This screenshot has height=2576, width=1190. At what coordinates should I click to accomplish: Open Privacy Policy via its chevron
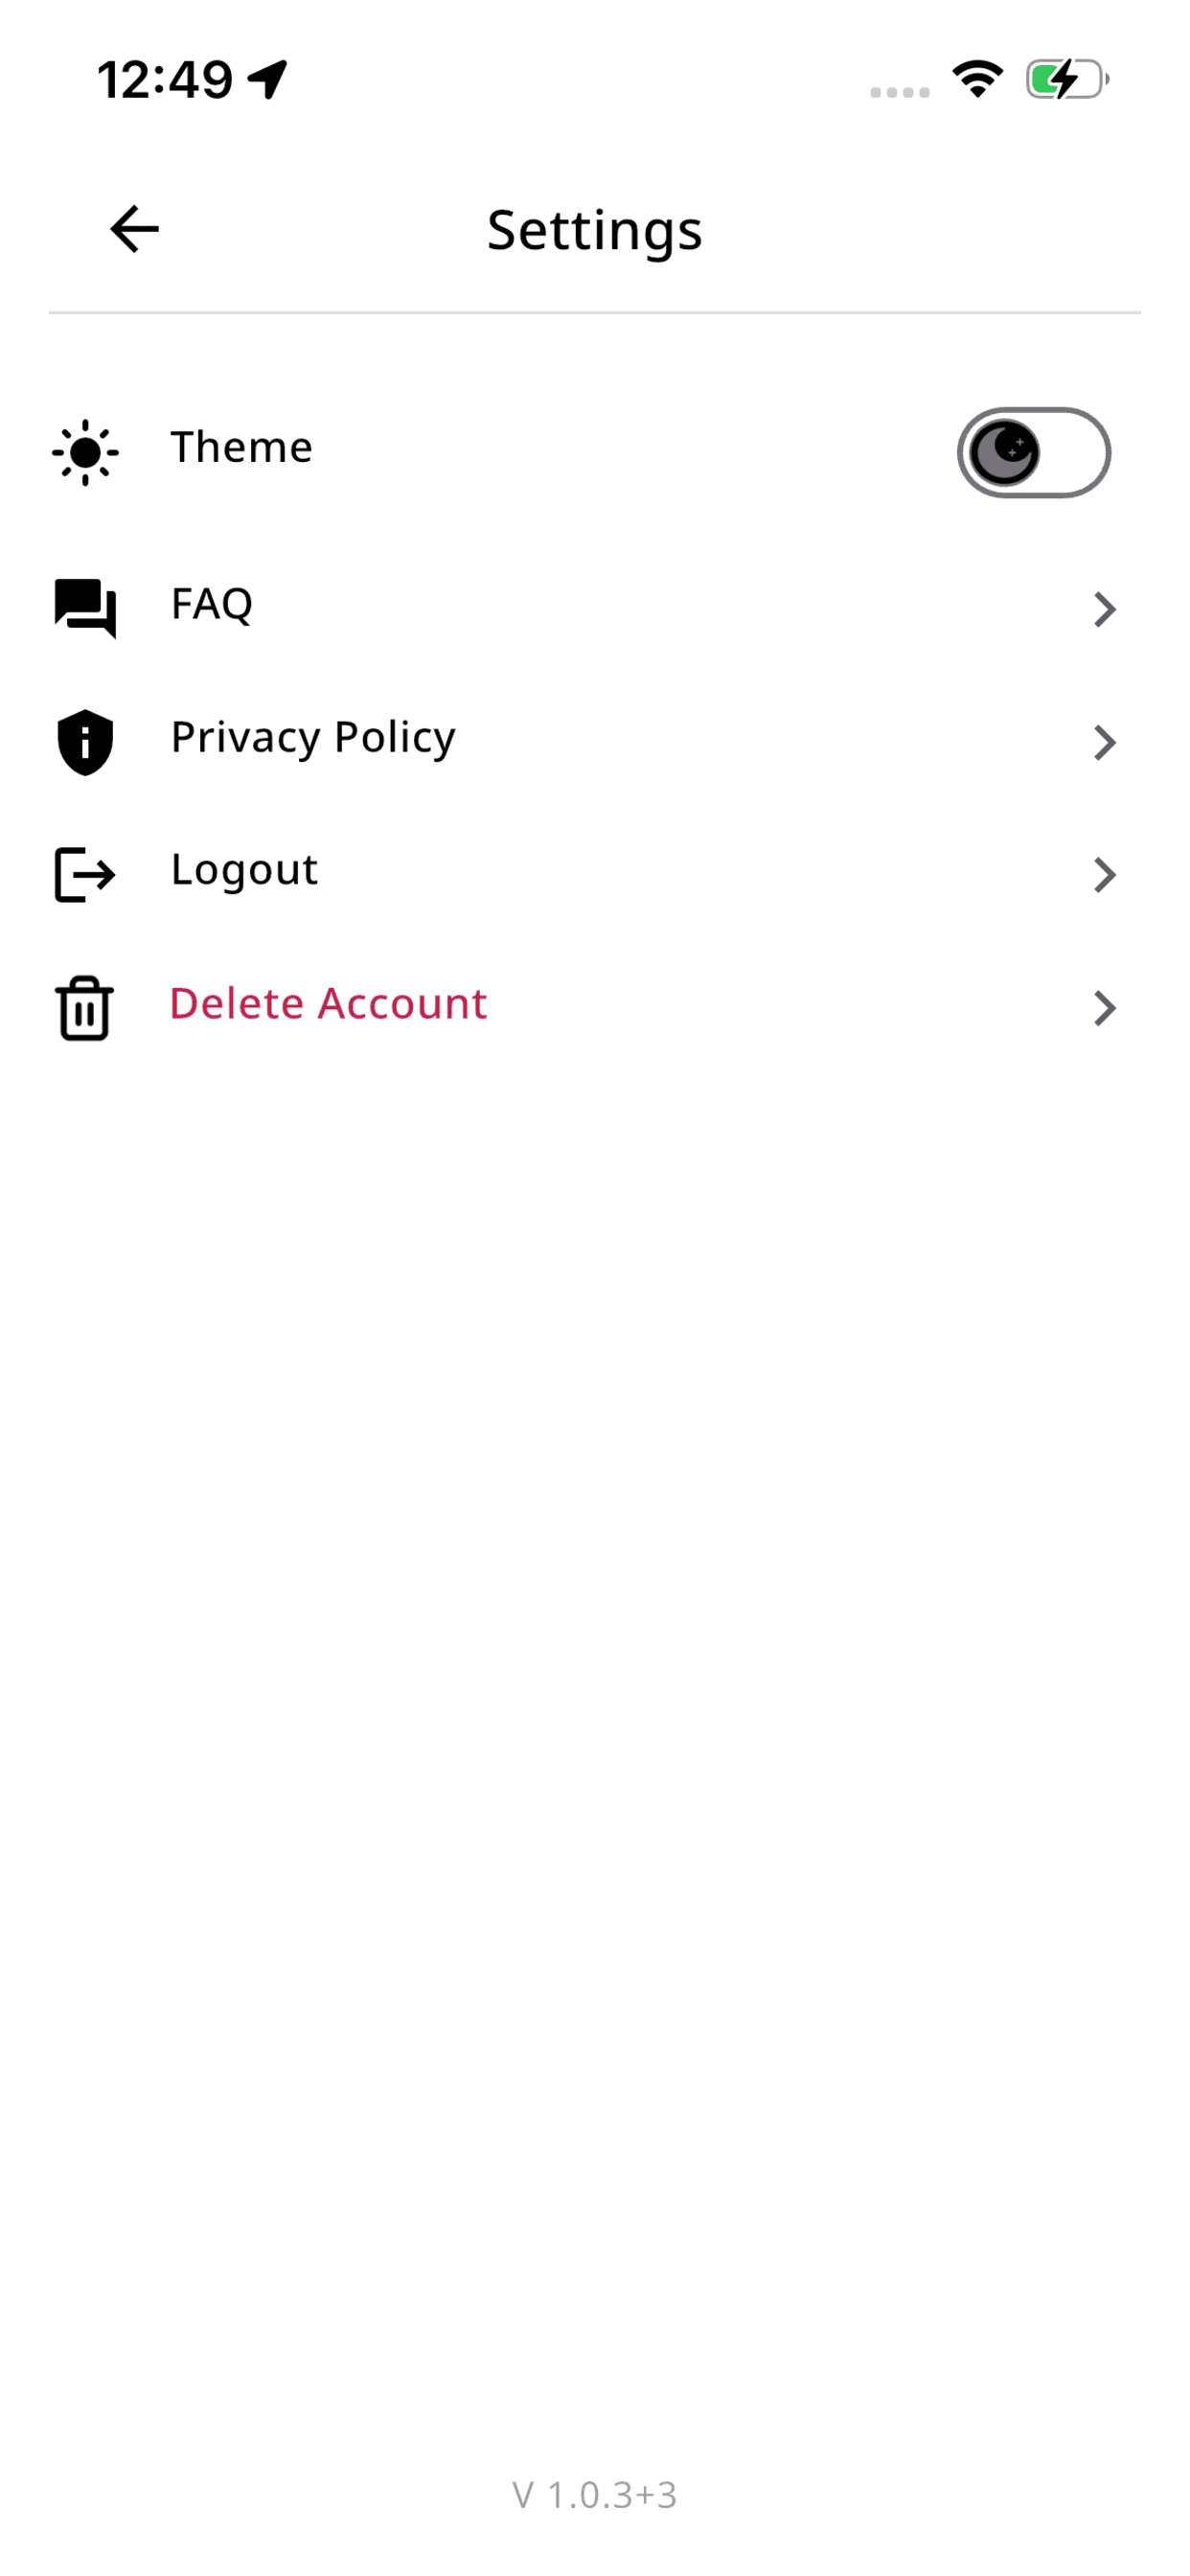coord(1104,742)
